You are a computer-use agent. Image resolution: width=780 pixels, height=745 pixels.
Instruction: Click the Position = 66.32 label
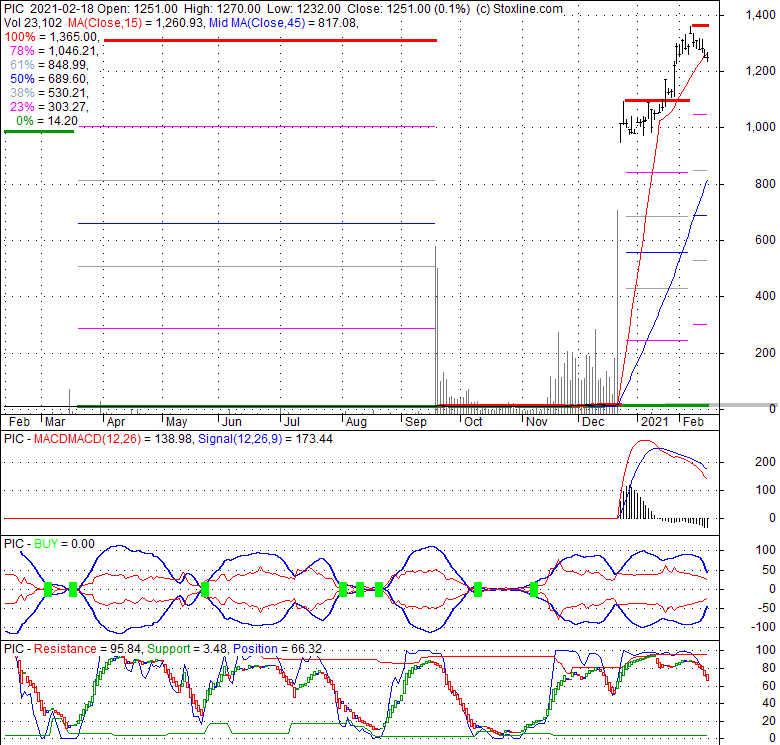278,649
